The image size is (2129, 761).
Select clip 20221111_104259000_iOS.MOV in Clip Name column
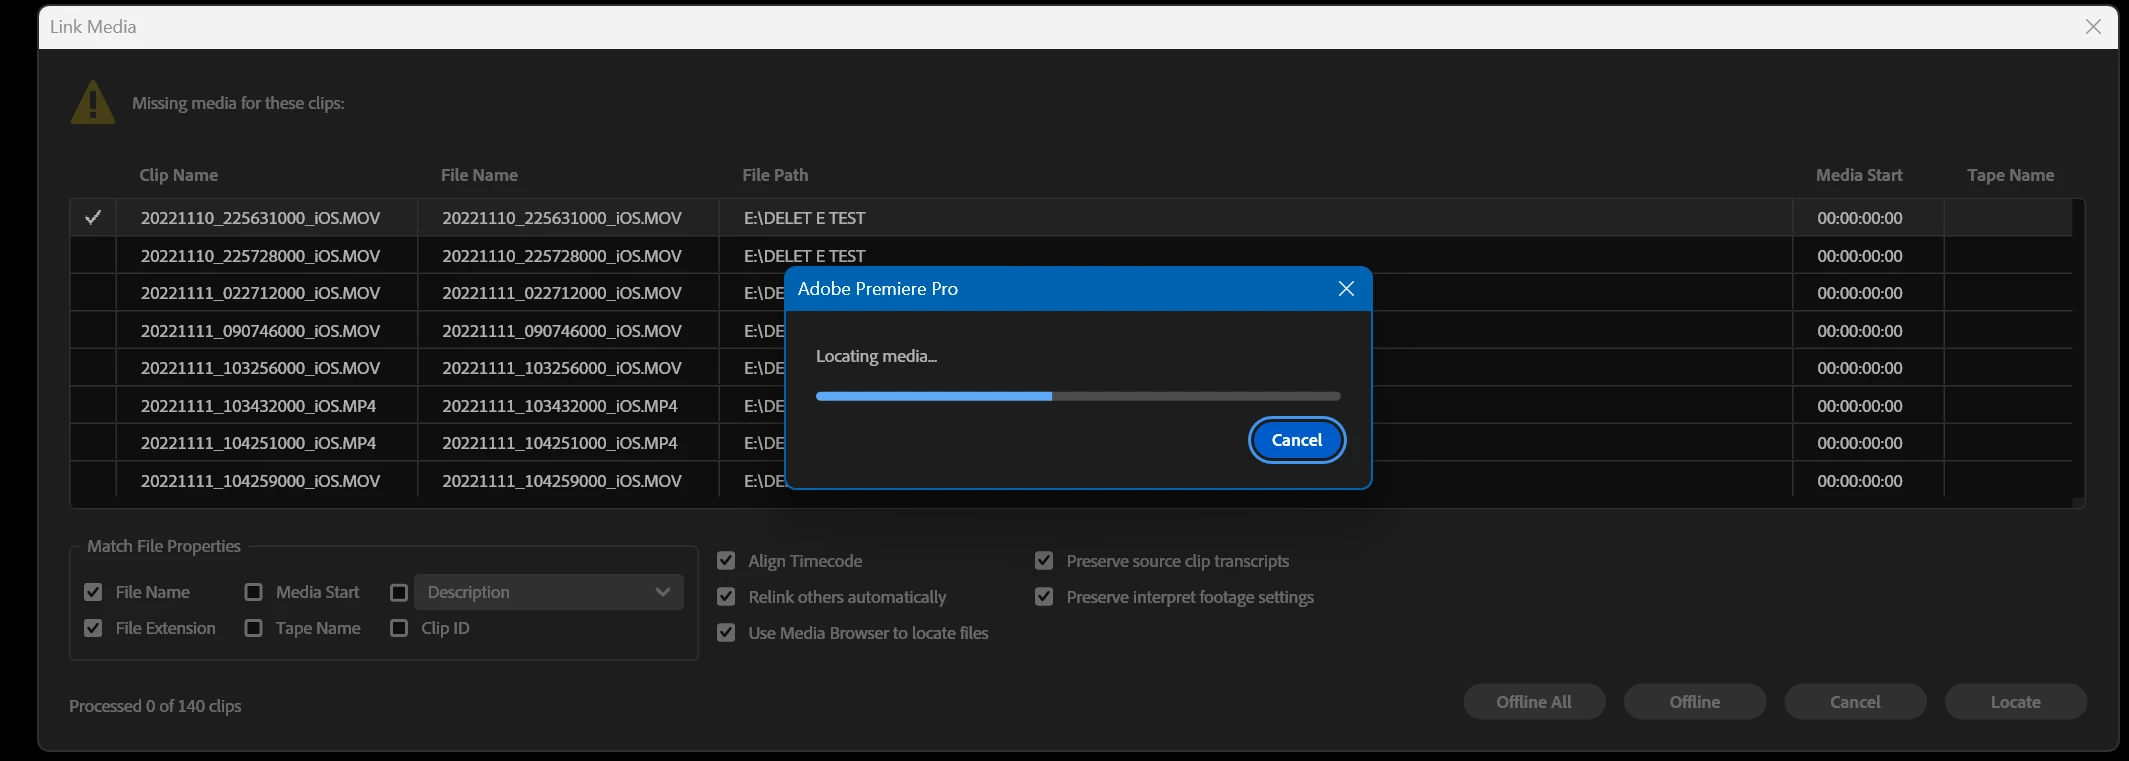point(260,481)
